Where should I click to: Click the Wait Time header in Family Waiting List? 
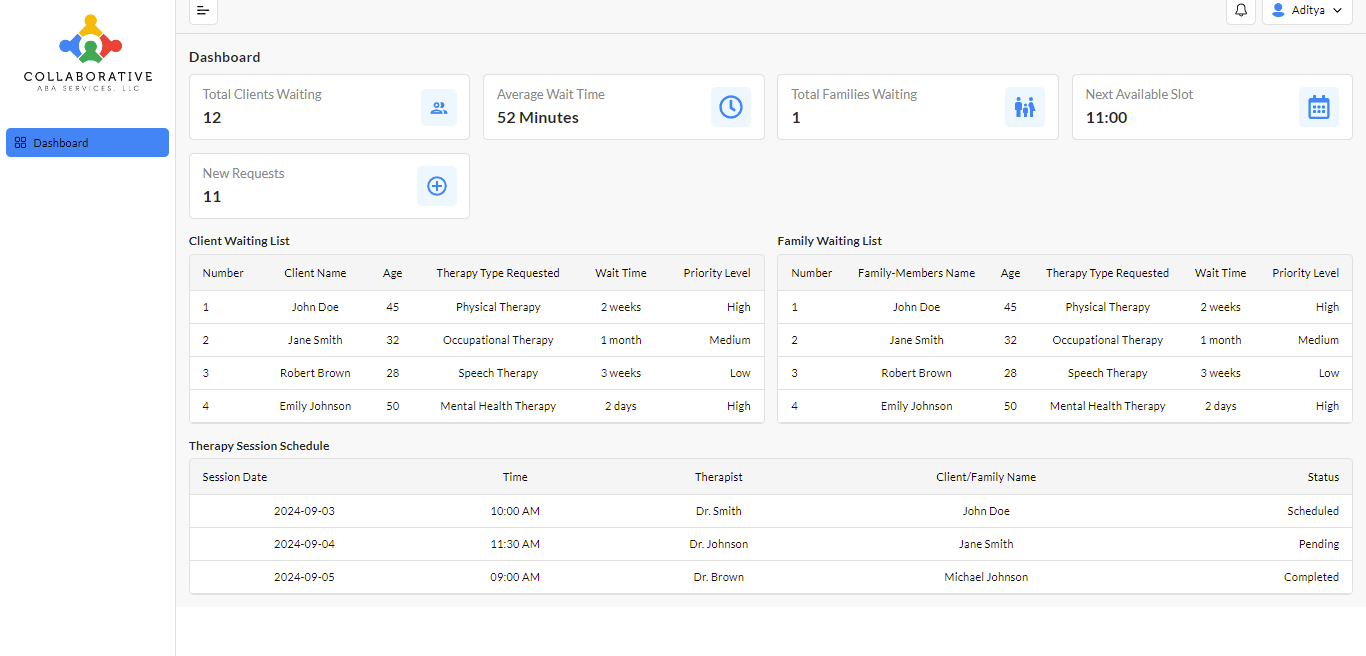click(x=1220, y=273)
